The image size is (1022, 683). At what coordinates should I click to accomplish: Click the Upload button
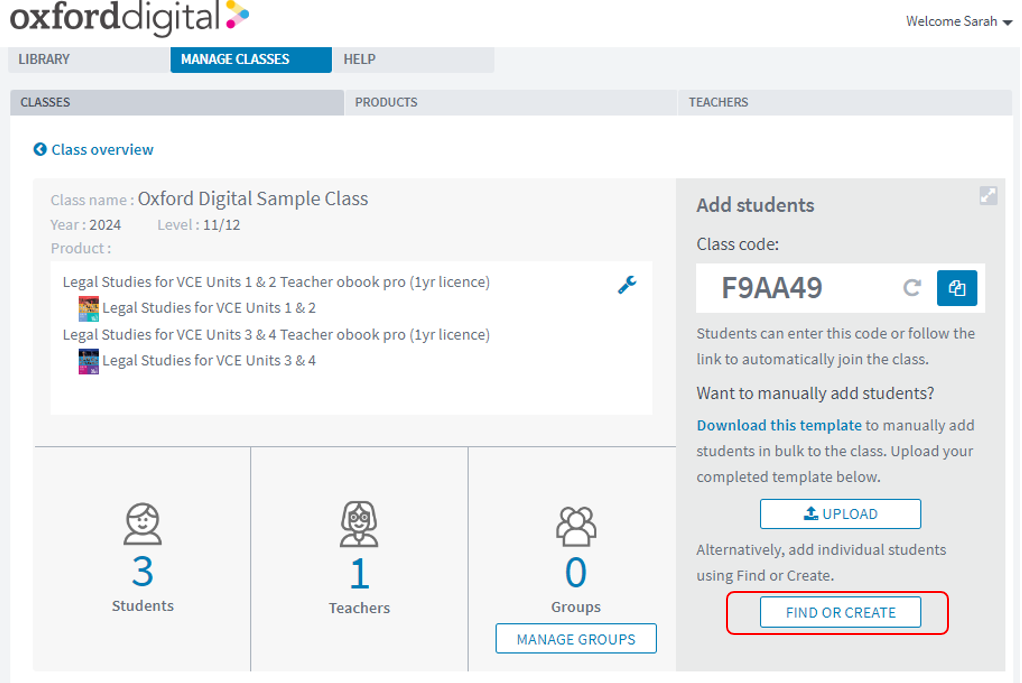[840, 514]
